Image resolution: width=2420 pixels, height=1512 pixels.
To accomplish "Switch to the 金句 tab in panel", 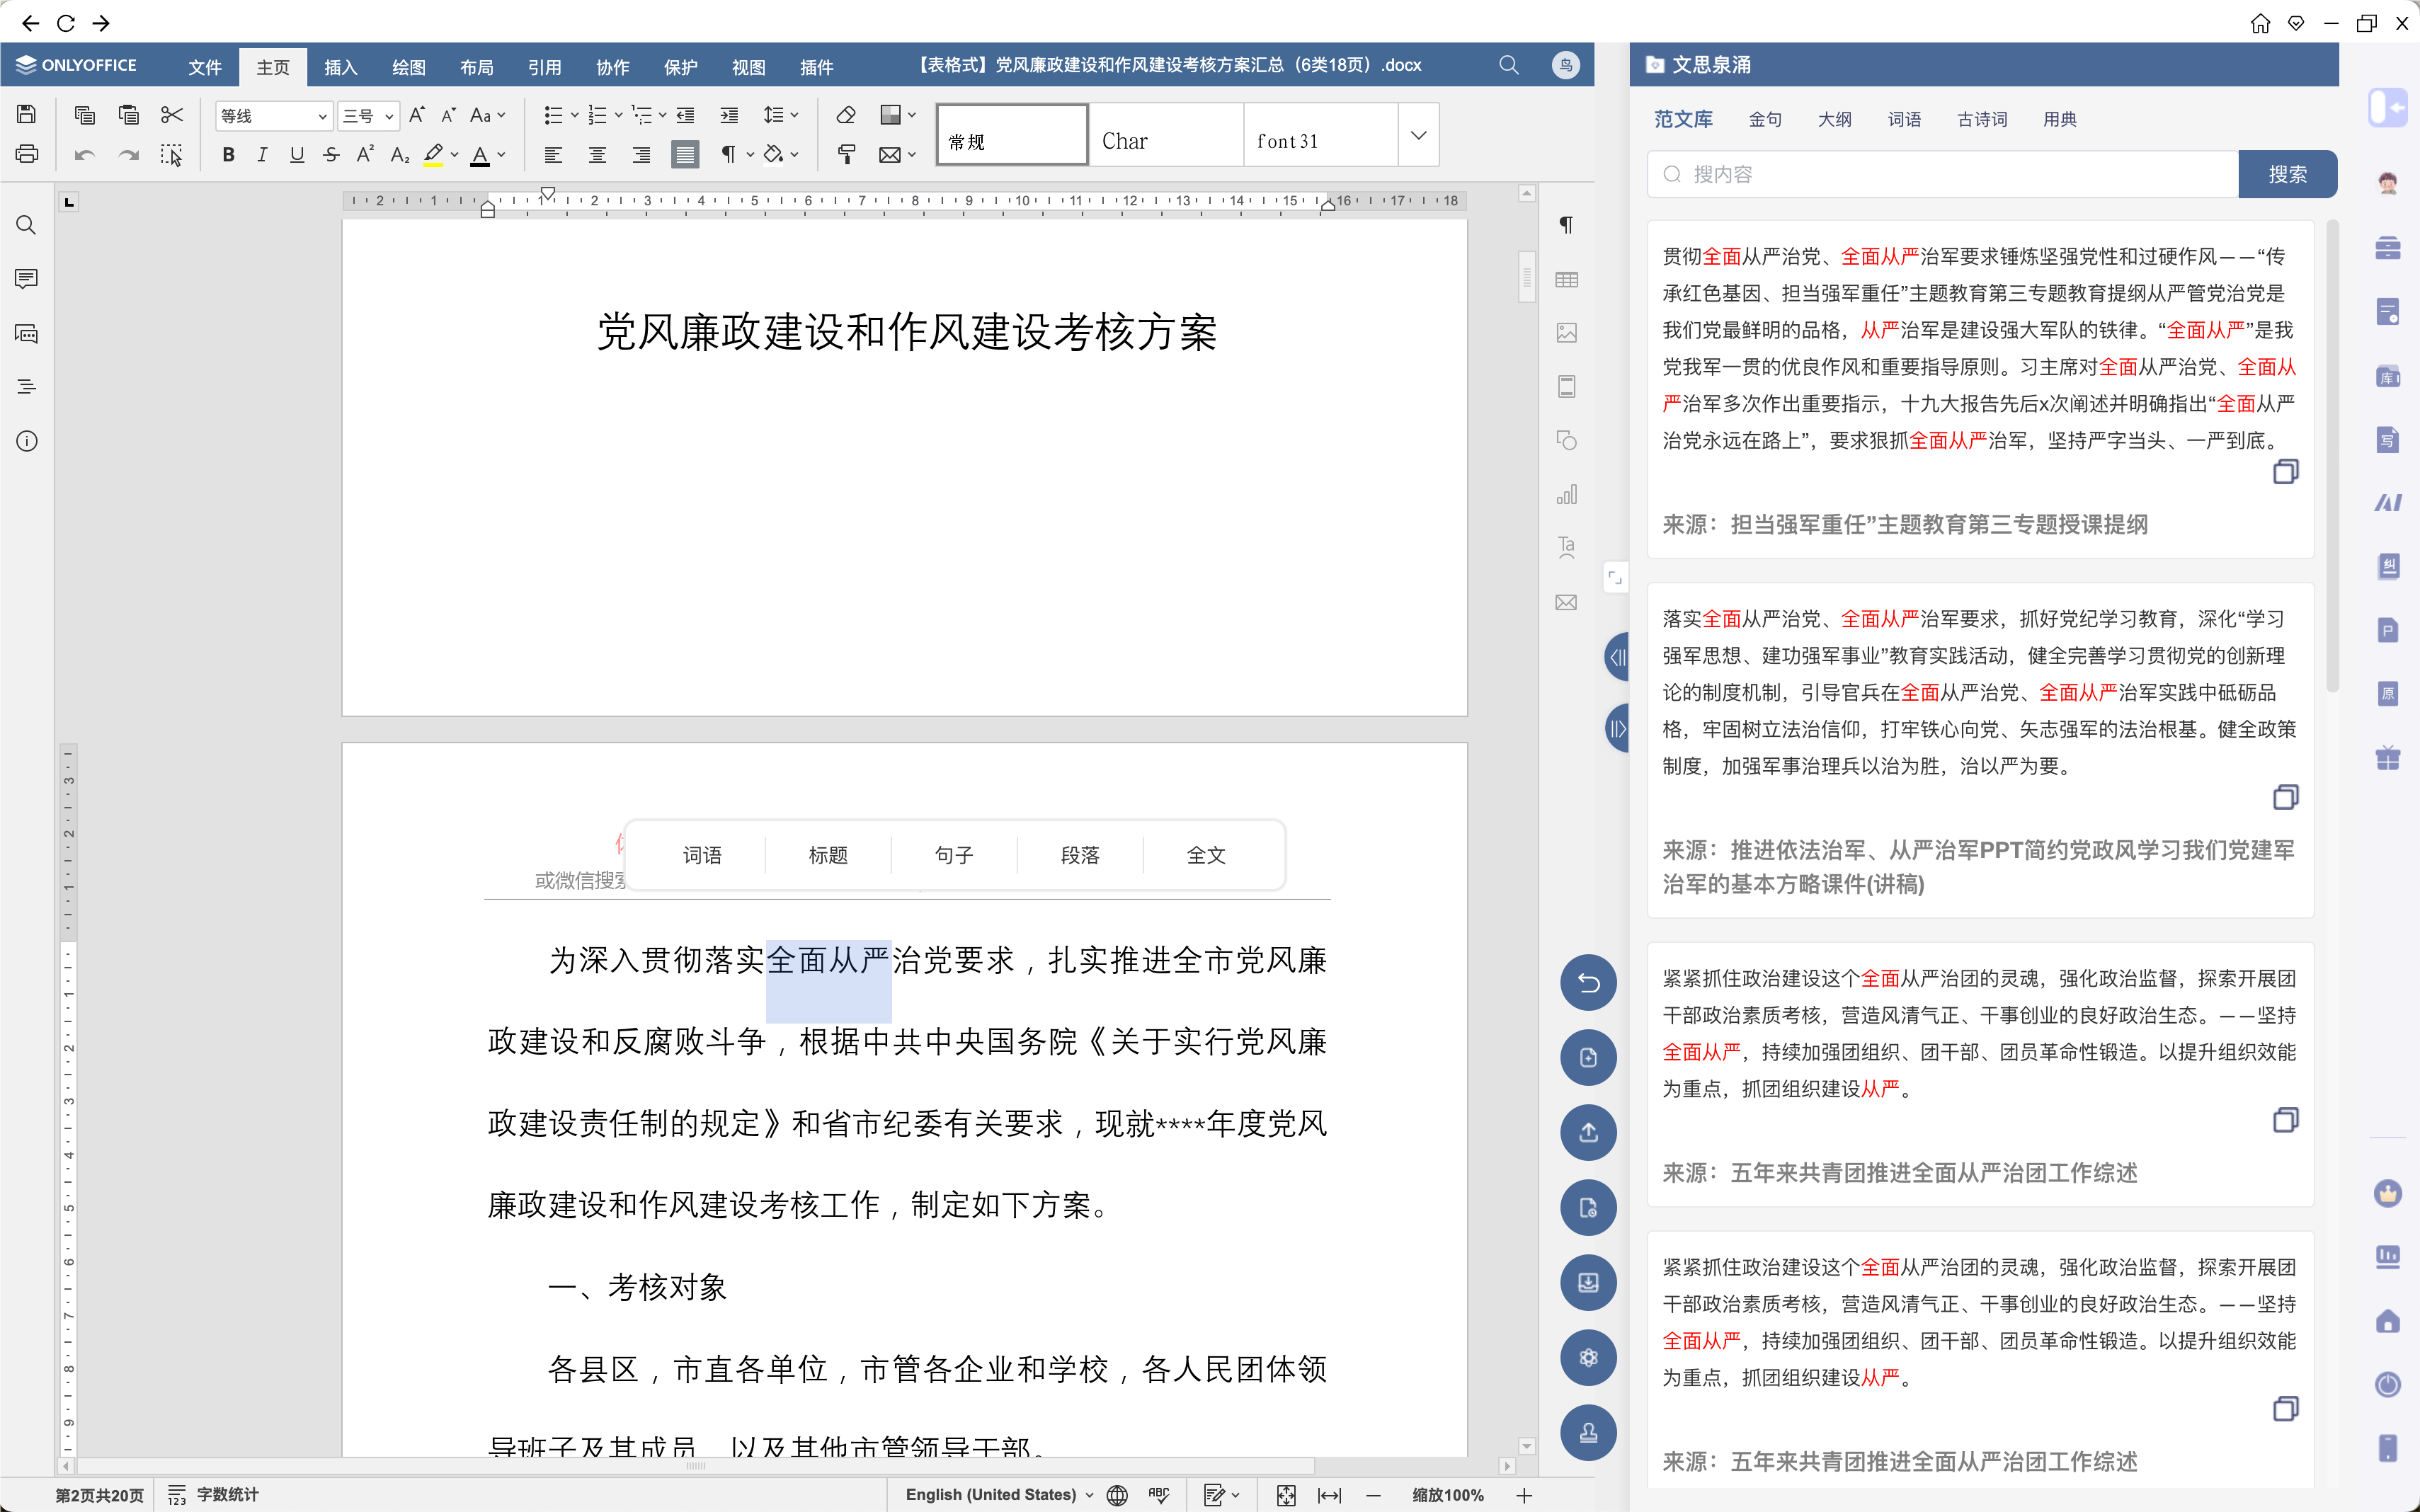I will tap(1765, 119).
